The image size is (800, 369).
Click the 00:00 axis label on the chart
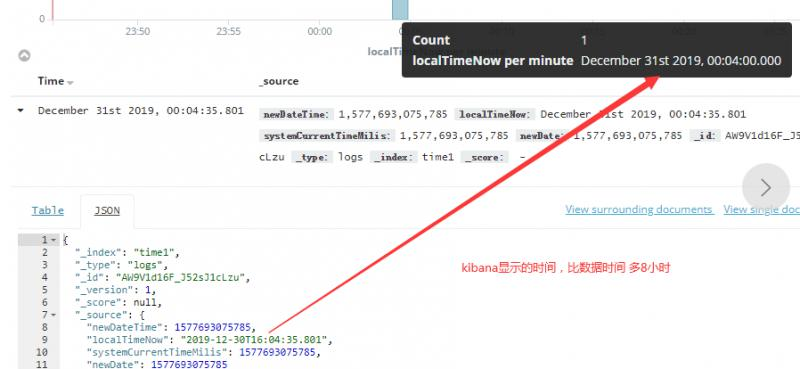(319, 31)
